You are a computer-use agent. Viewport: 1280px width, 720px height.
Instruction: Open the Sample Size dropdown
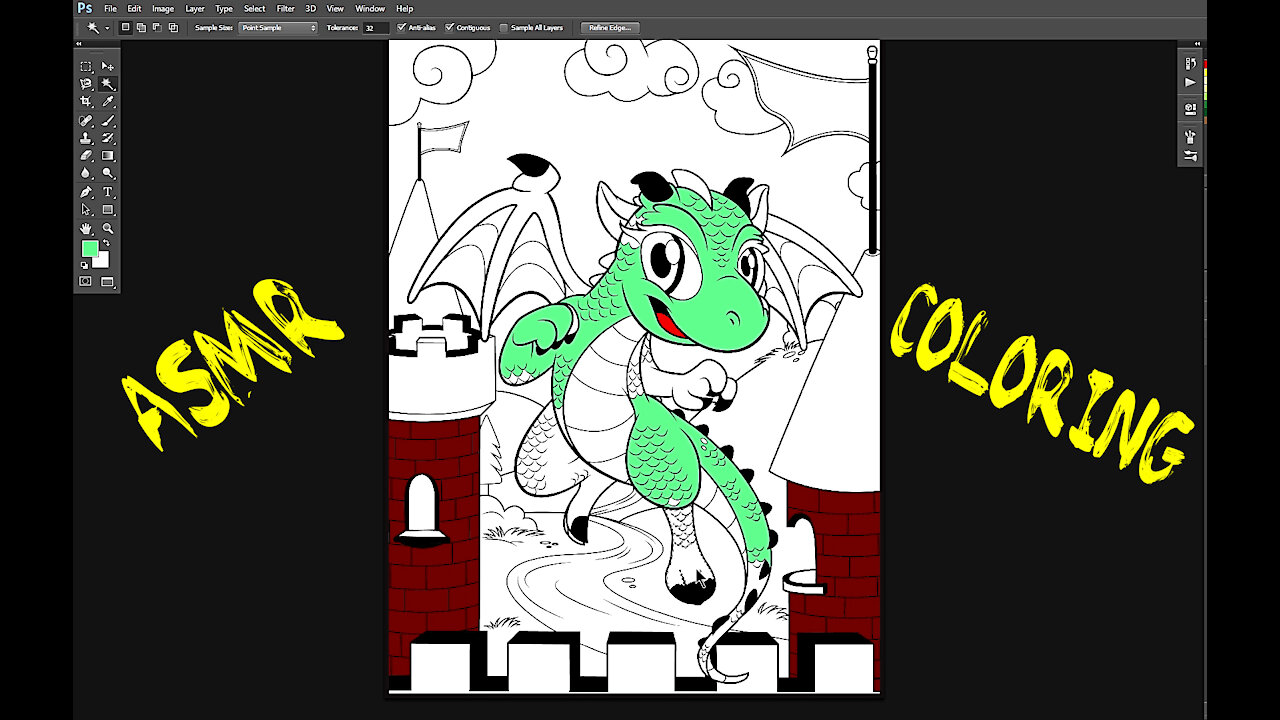(x=278, y=27)
